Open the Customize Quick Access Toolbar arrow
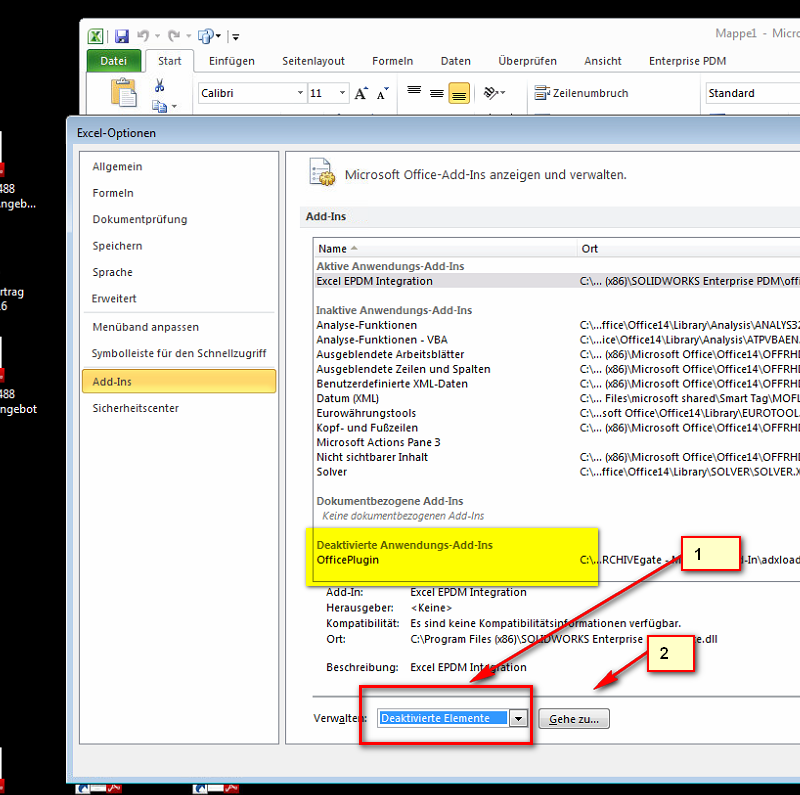Image resolution: width=800 pixels, height=795 pixels. pos(235,37)
